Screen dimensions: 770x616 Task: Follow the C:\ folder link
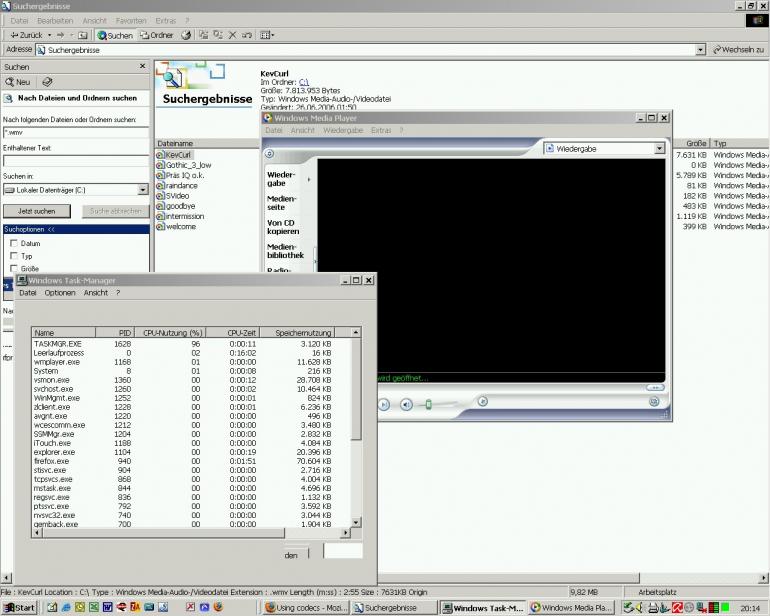[x=304, y=81]
